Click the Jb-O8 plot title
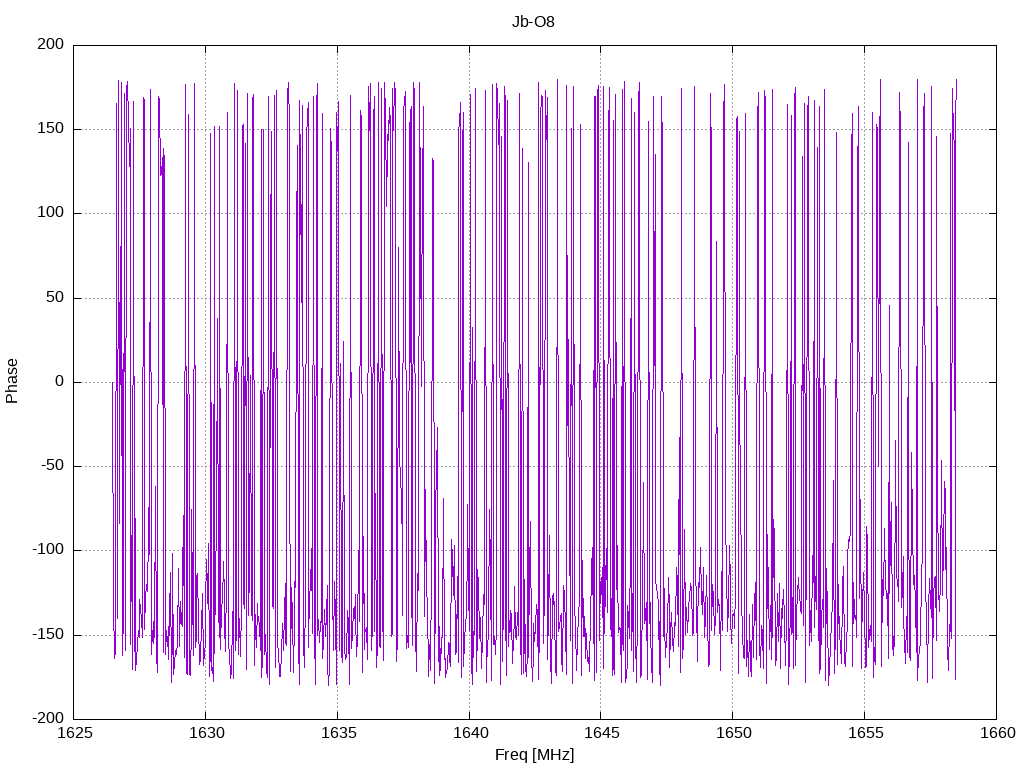Viewport: 1024px width, 768px height. [533, 22]
